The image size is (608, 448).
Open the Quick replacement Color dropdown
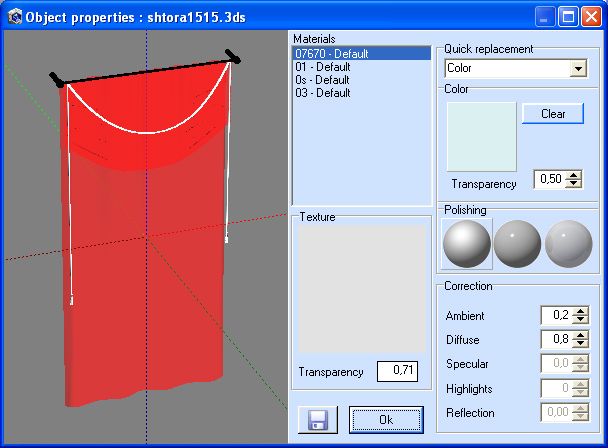coord(578,69)
